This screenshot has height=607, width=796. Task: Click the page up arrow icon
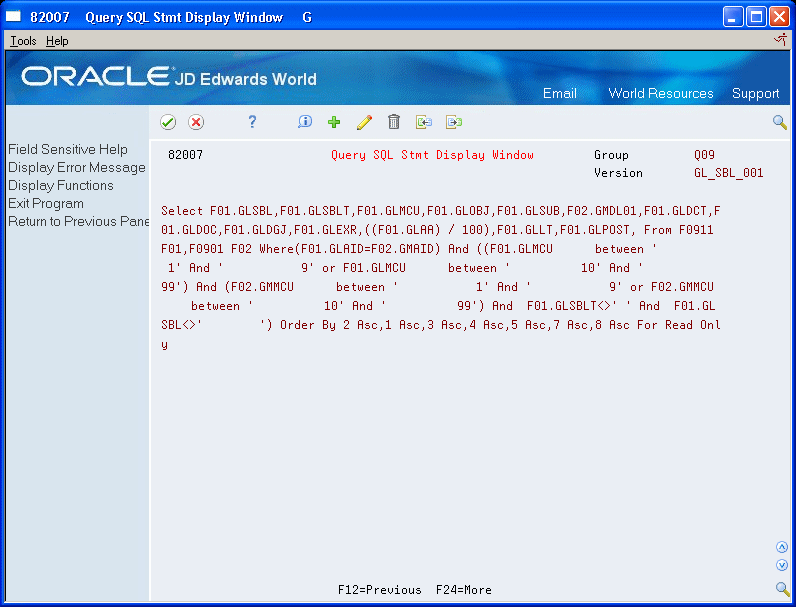pos(782,547)
